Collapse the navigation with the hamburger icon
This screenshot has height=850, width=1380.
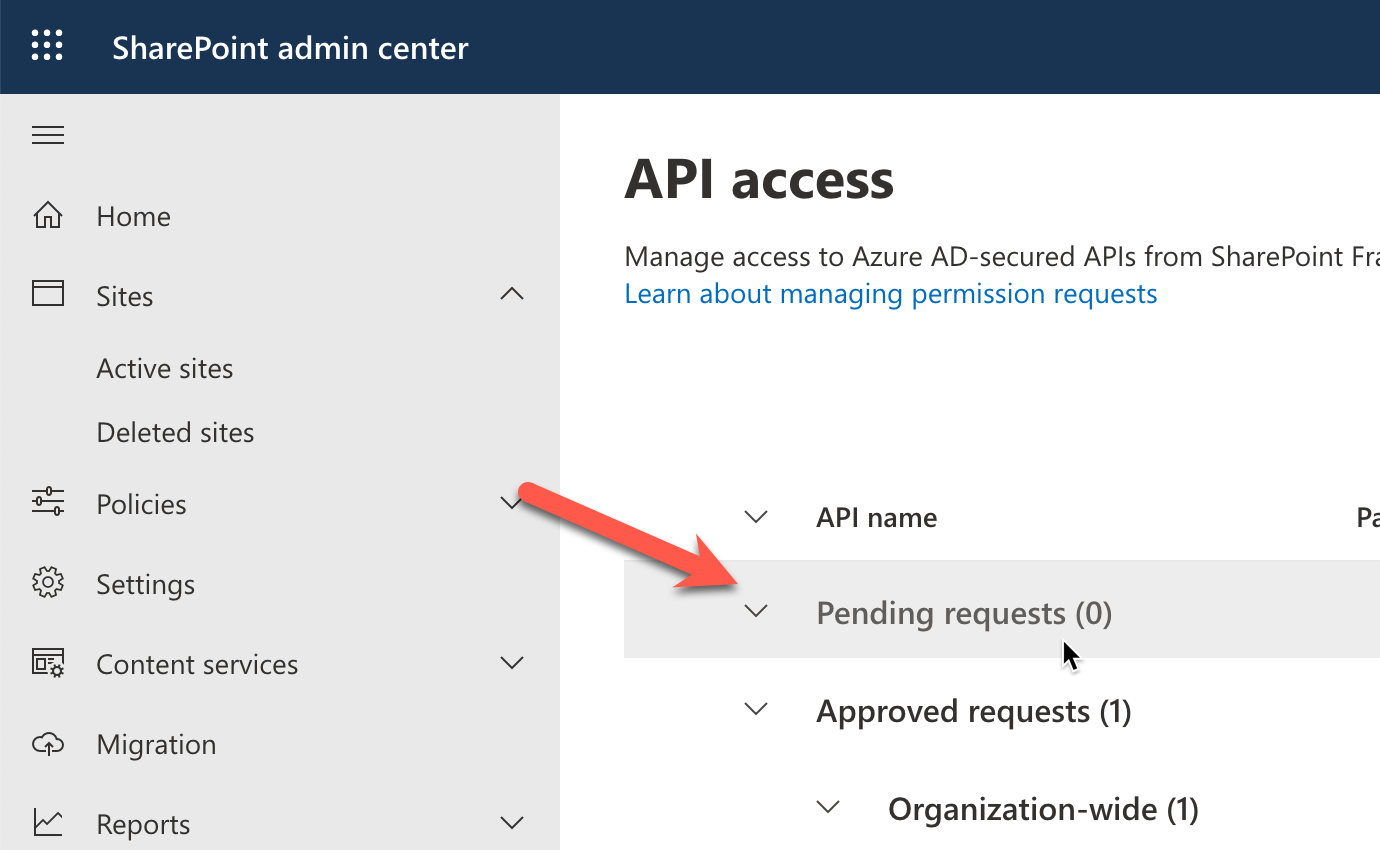(x=47, y=134)
